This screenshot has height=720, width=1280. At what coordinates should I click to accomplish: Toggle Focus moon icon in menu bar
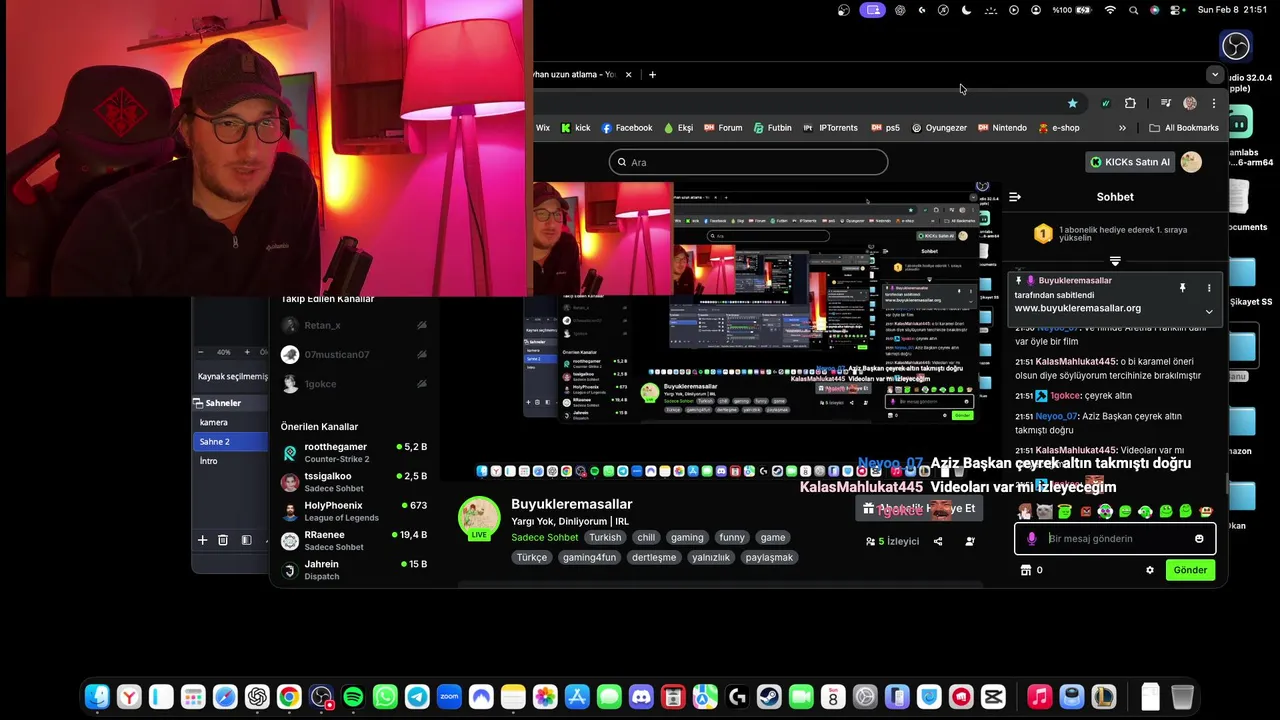(966, 10)
